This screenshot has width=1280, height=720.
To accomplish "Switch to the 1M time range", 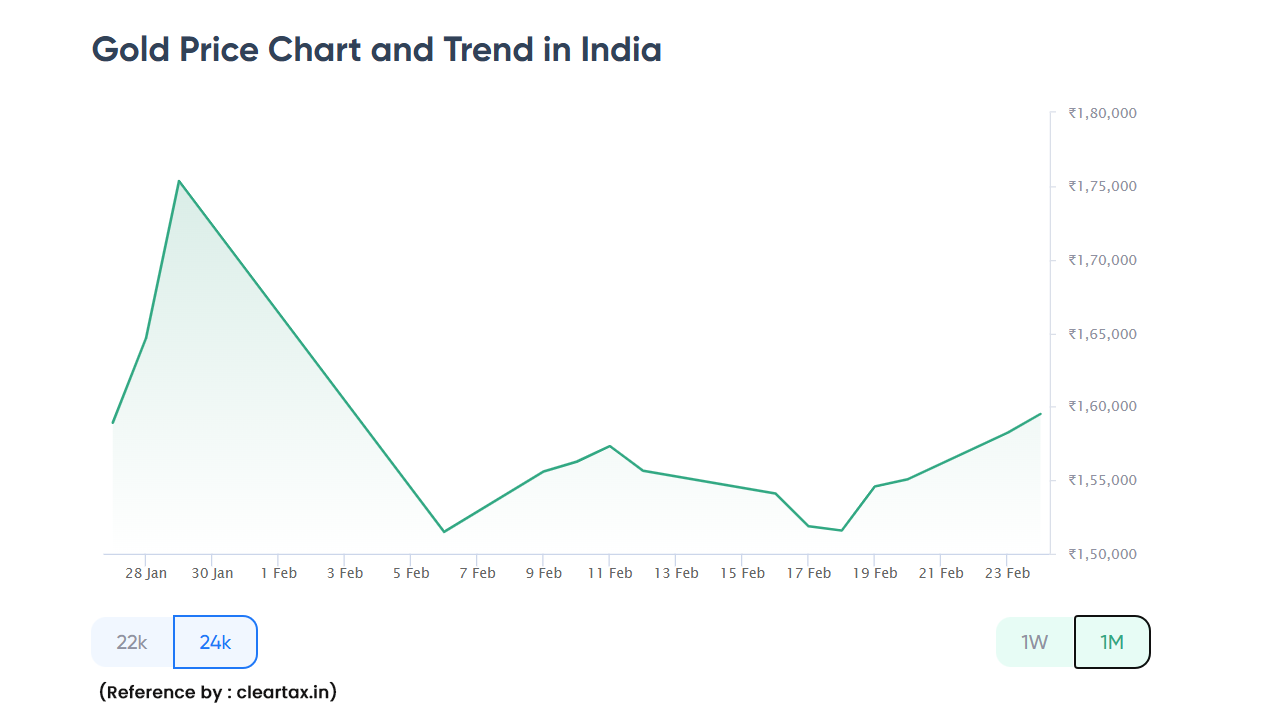I will (1112, 642).
